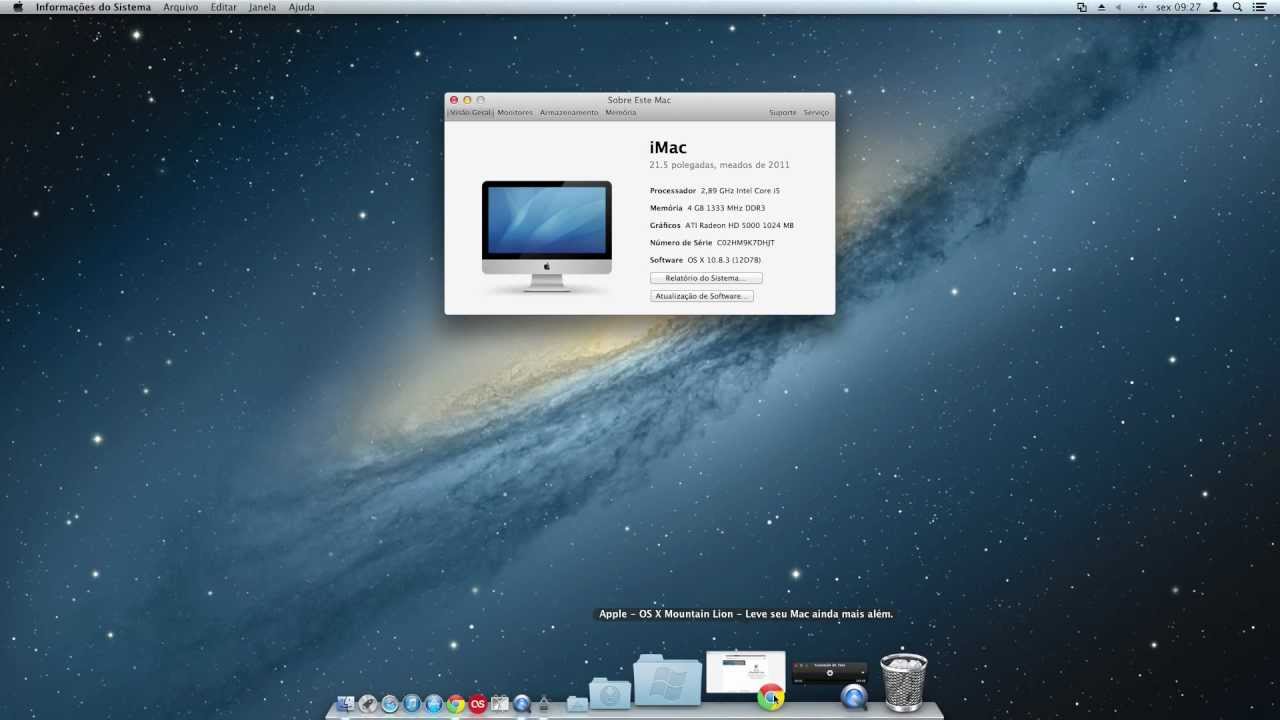Image resolution: width=1280 pixels, height=720 pixels.
Task: Click the eject icon in menu bar
Action: click(x=1101, y=7)
